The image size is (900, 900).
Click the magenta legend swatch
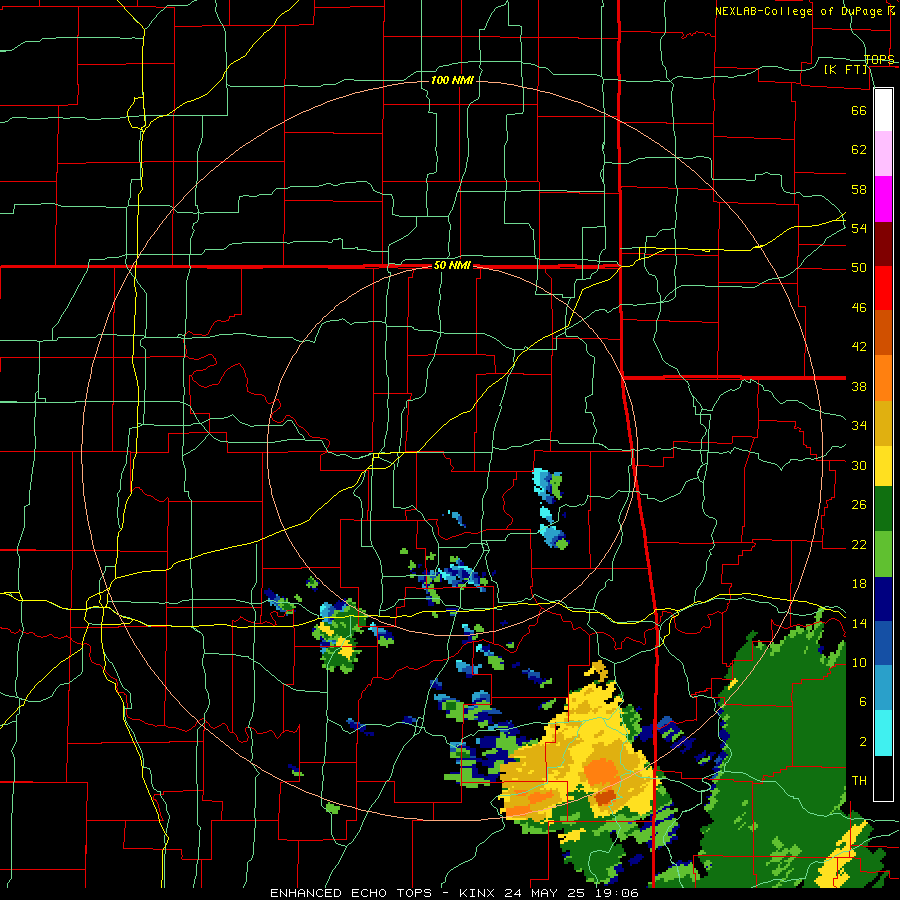(x=883, y=199)
